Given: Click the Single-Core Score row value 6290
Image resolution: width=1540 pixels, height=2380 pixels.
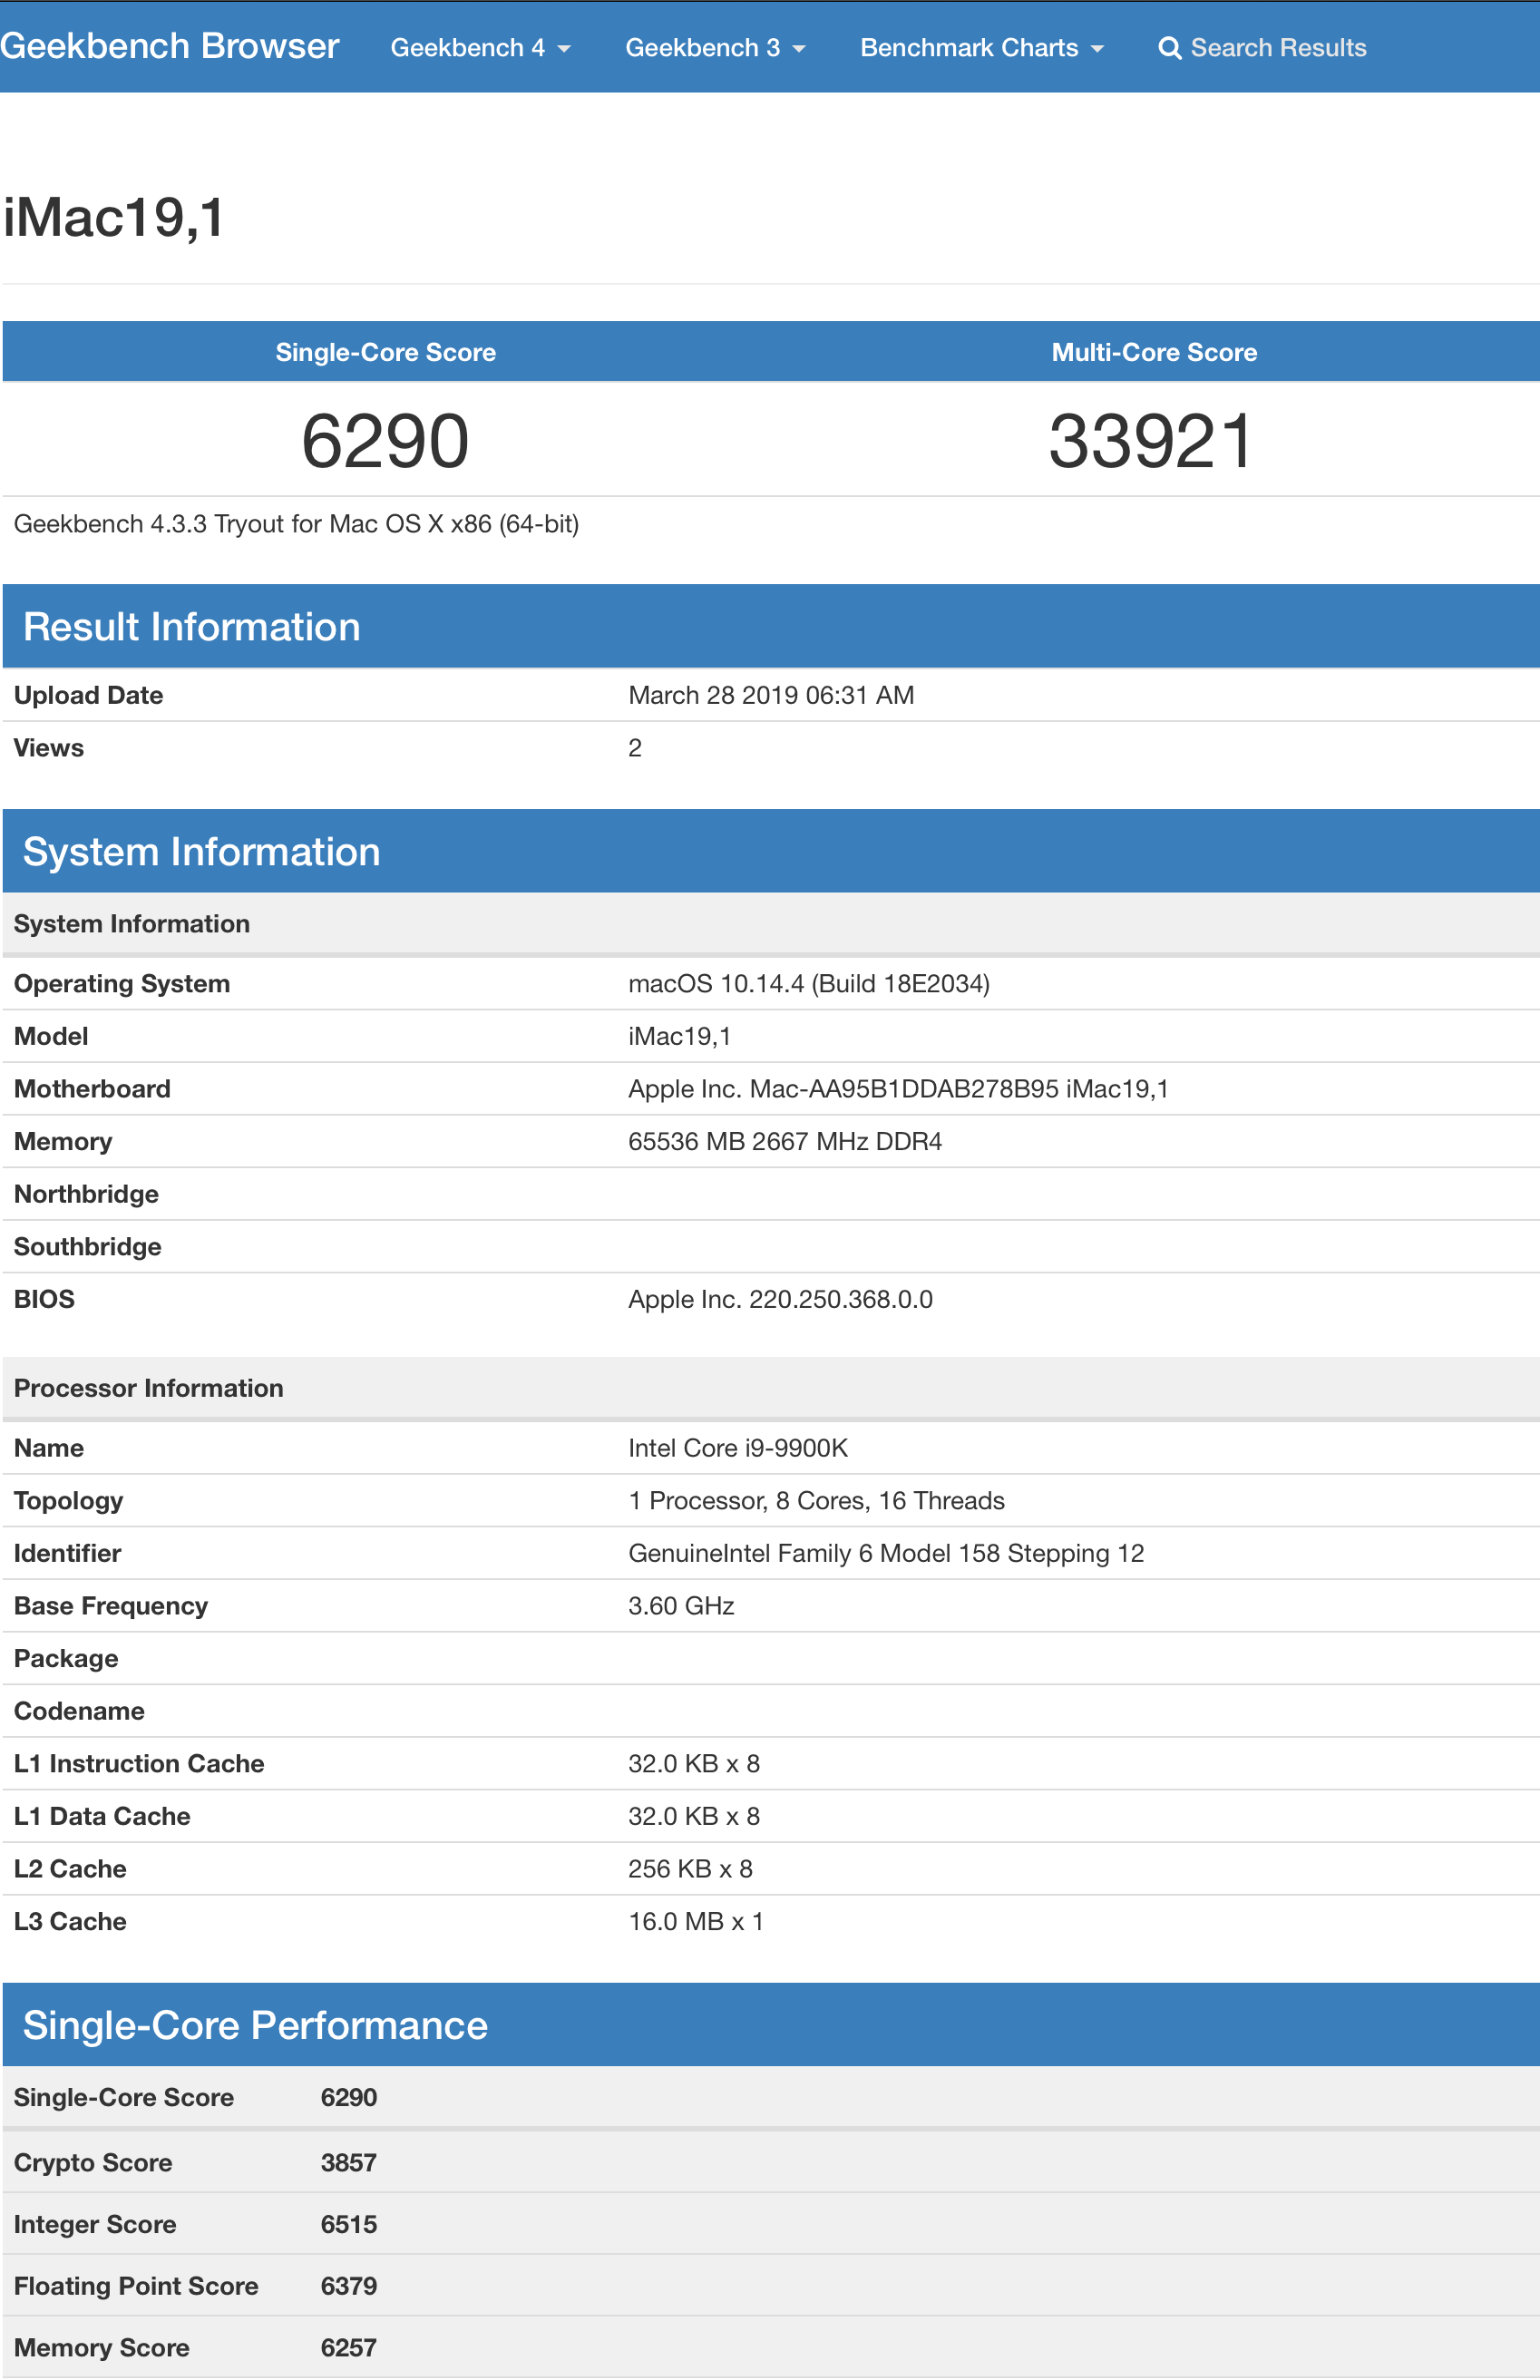Looking at the screenshot, I should pos(349,2097).
